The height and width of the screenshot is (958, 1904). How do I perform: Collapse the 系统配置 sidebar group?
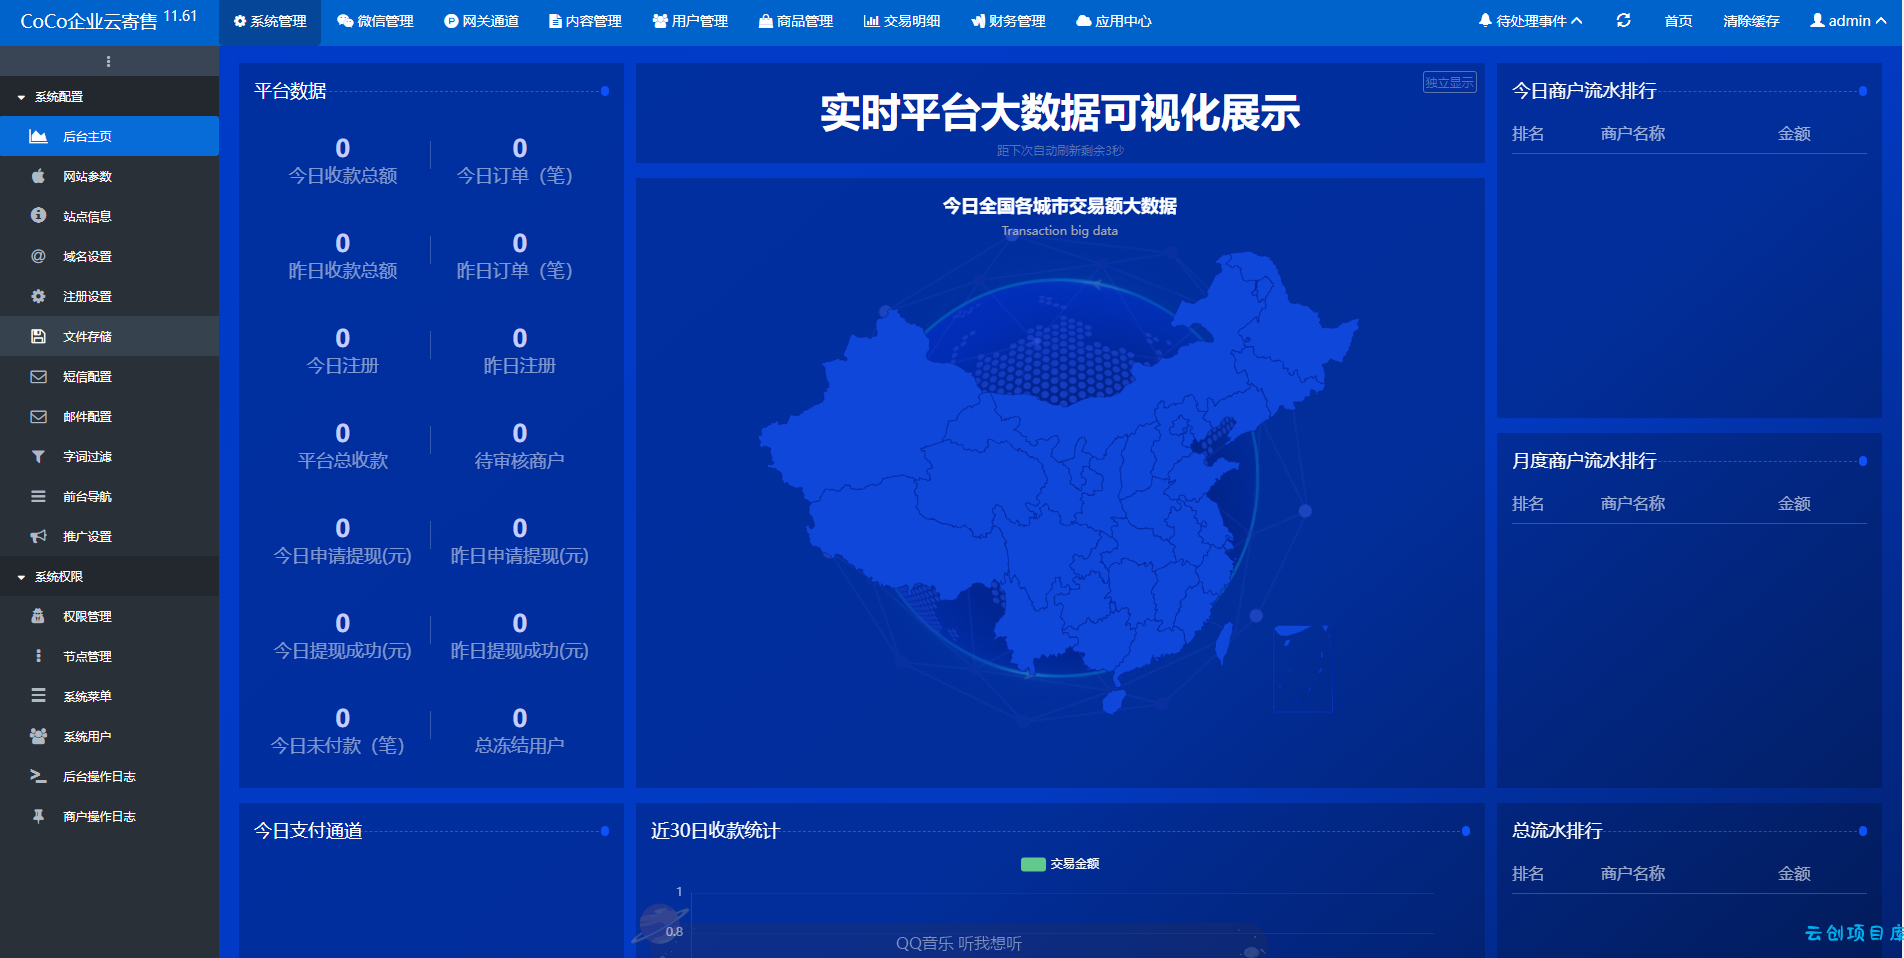109,96
